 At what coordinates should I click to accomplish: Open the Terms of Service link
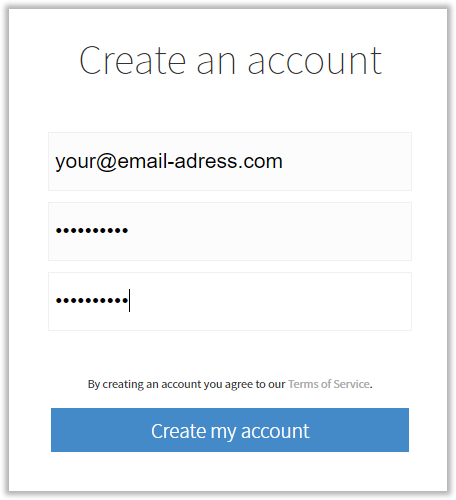(329, 384)
